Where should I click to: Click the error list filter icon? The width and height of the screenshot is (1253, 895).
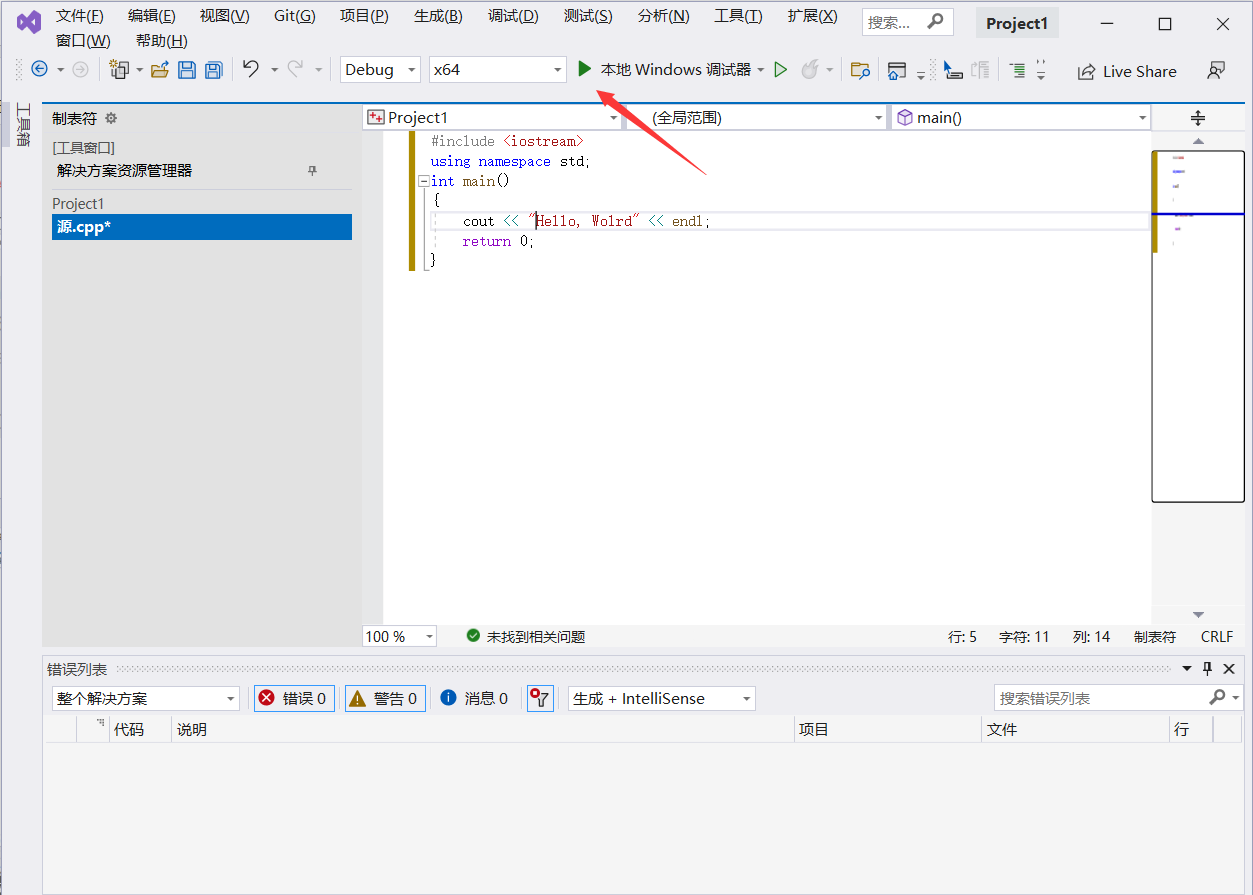point(540,698)
